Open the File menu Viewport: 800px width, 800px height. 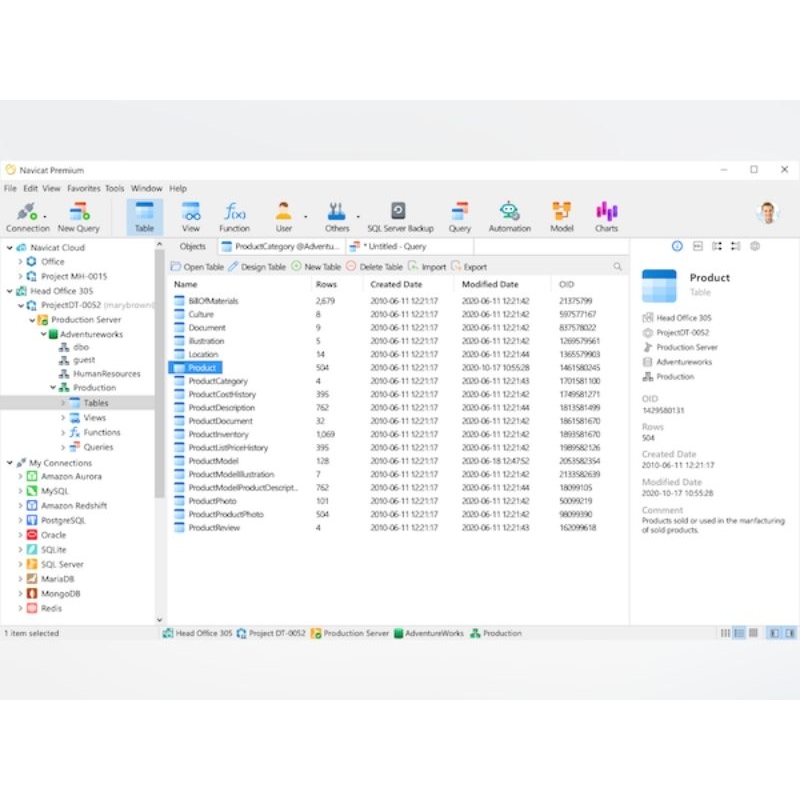(x=10, y=188)
